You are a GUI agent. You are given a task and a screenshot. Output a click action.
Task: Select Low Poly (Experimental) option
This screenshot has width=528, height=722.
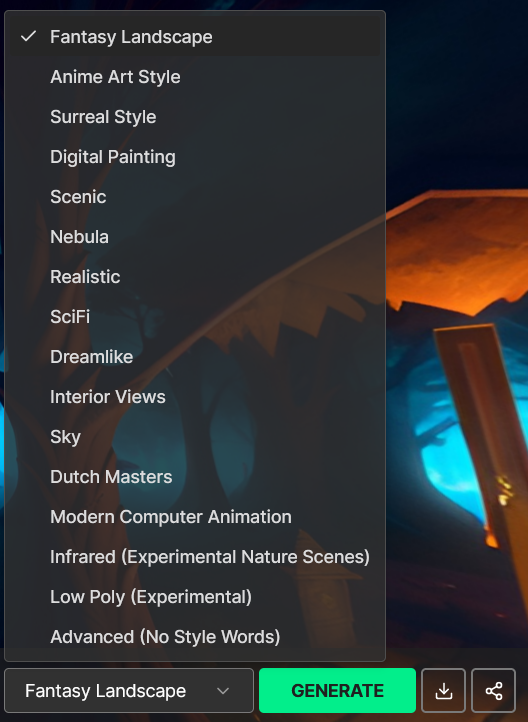click(x=195, y=597)
